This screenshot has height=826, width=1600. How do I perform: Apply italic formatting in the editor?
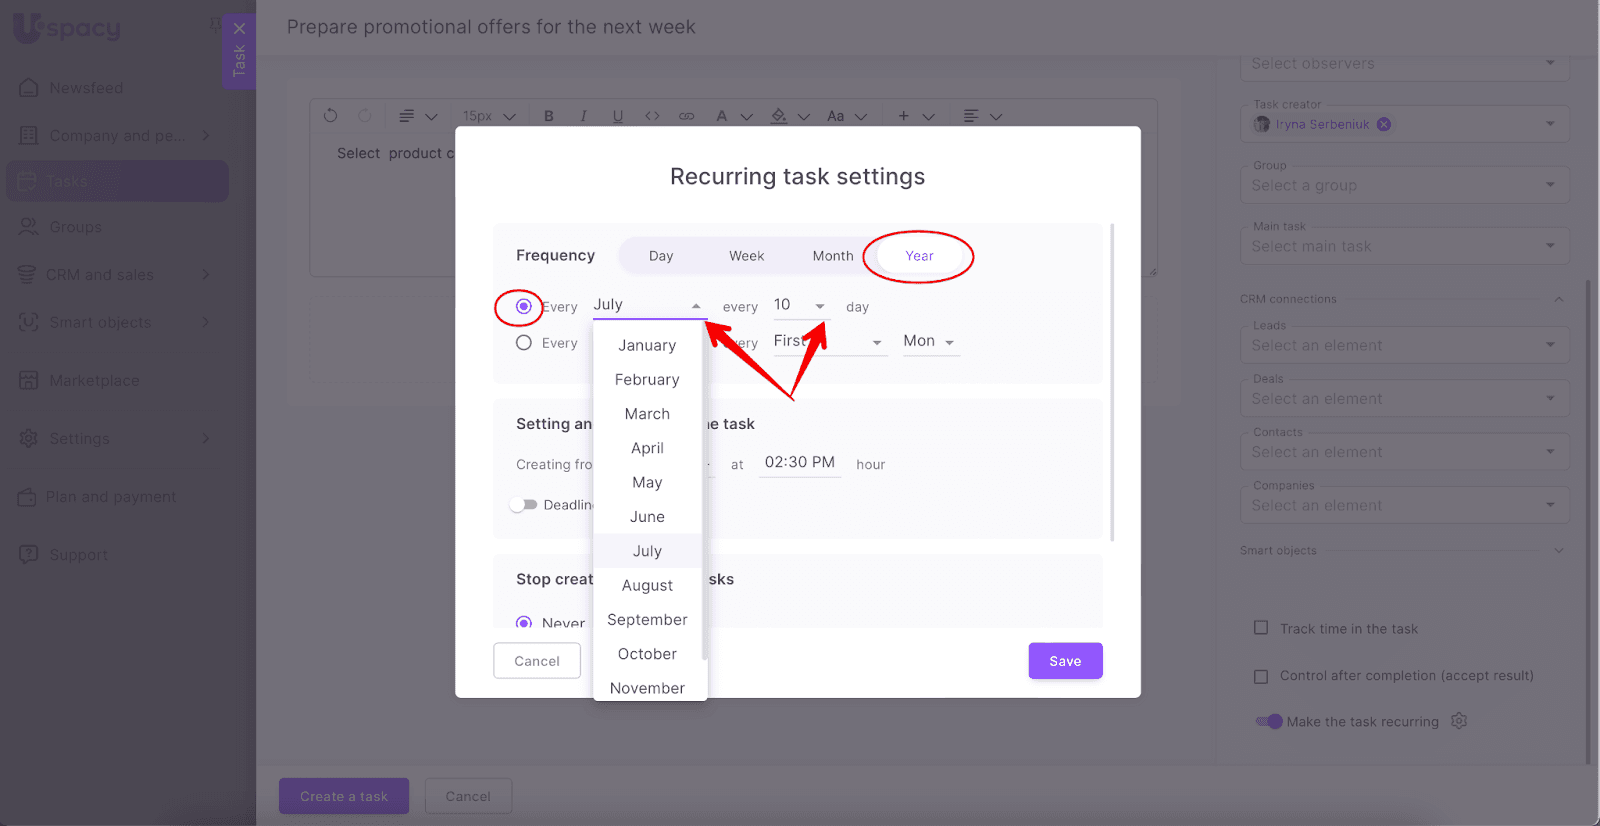(x=583, y=116)
